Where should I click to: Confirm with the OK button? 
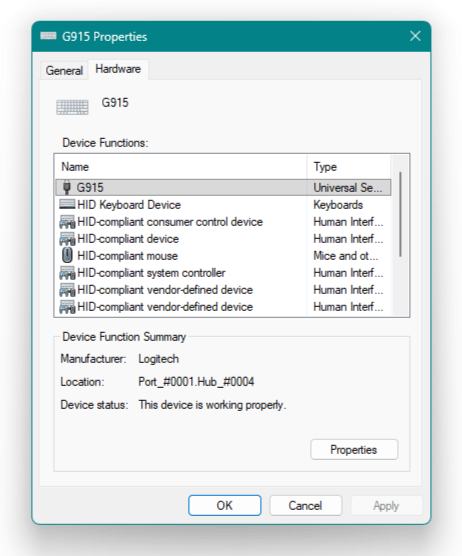point(225,505)
